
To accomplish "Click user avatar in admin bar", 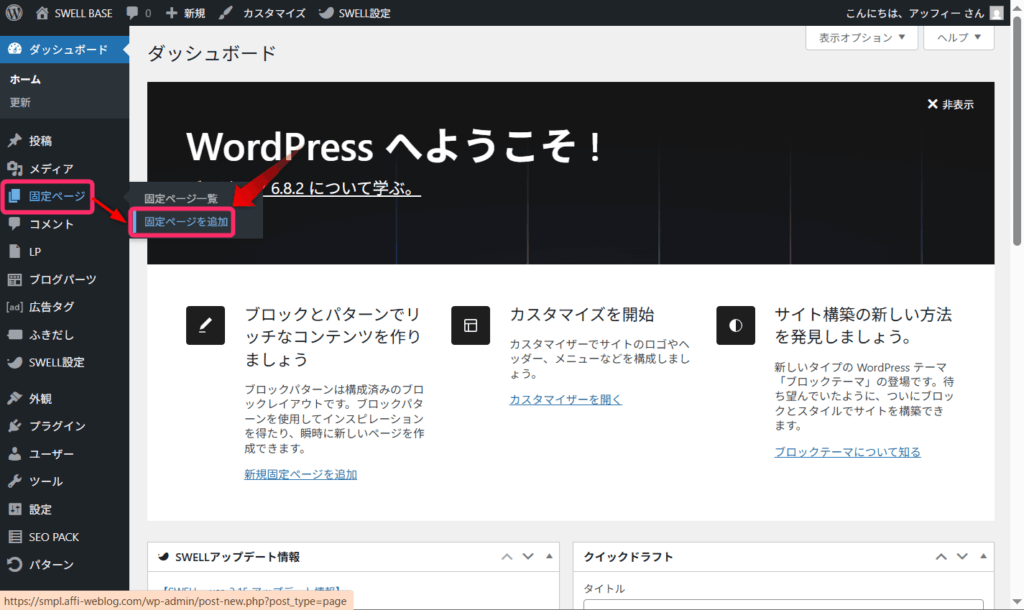I will [997, 12].
